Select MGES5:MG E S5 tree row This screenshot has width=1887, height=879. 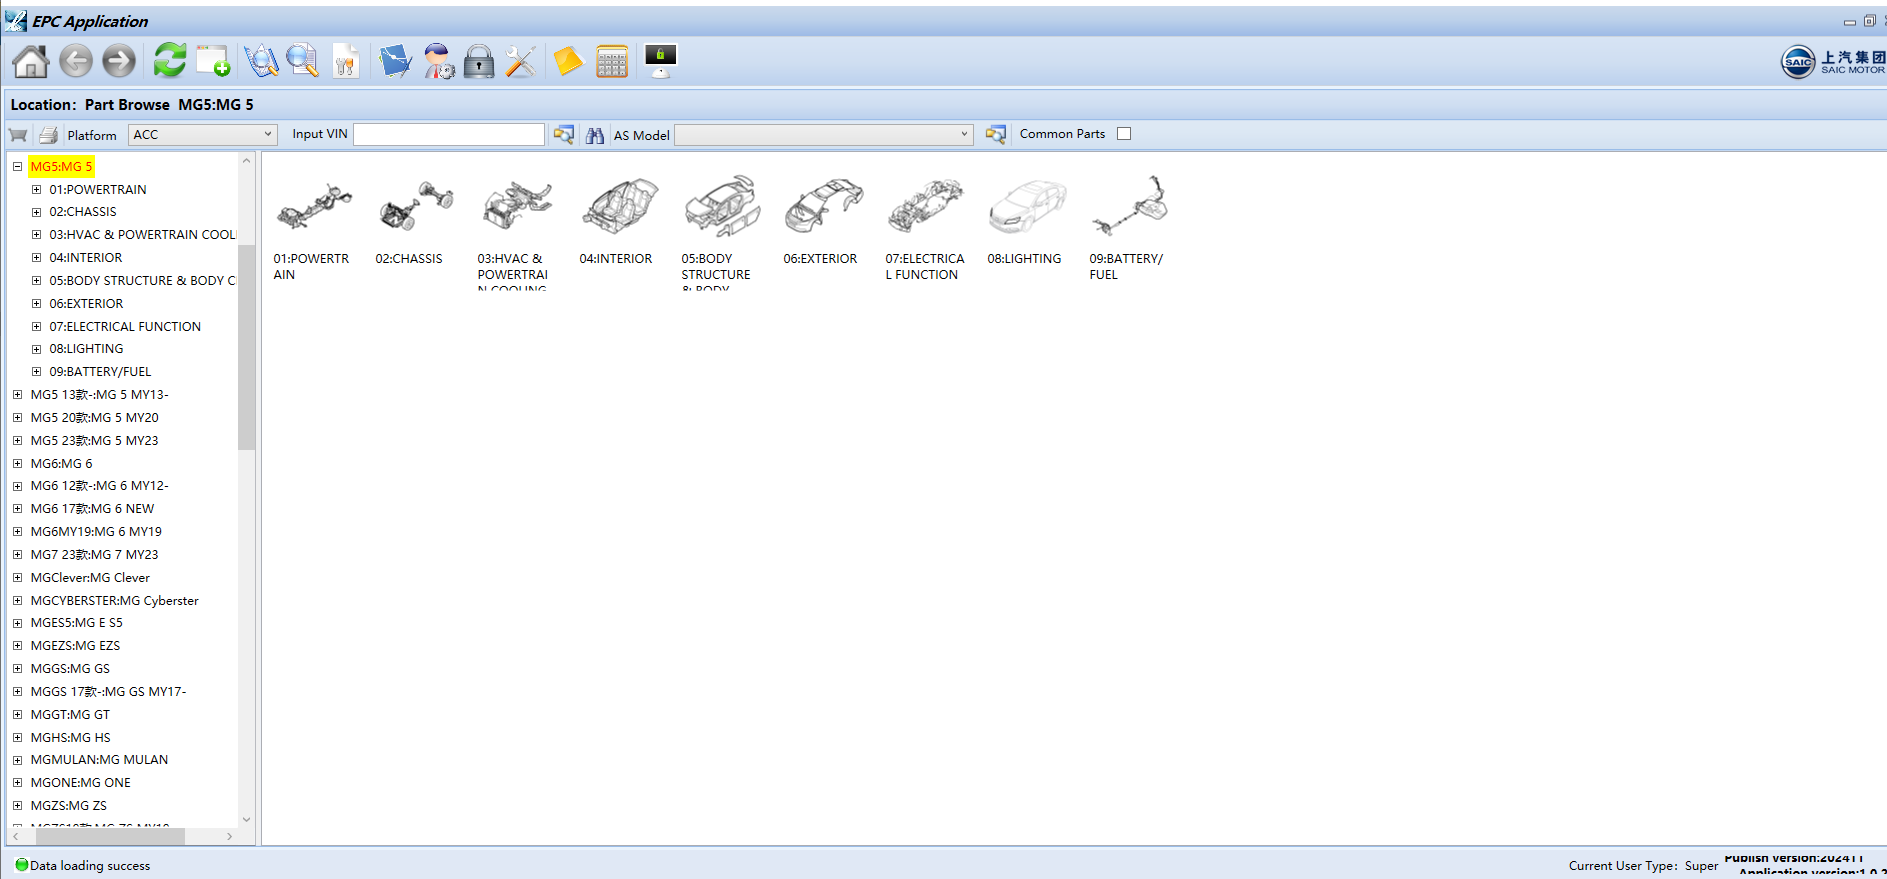coord(76,623)
